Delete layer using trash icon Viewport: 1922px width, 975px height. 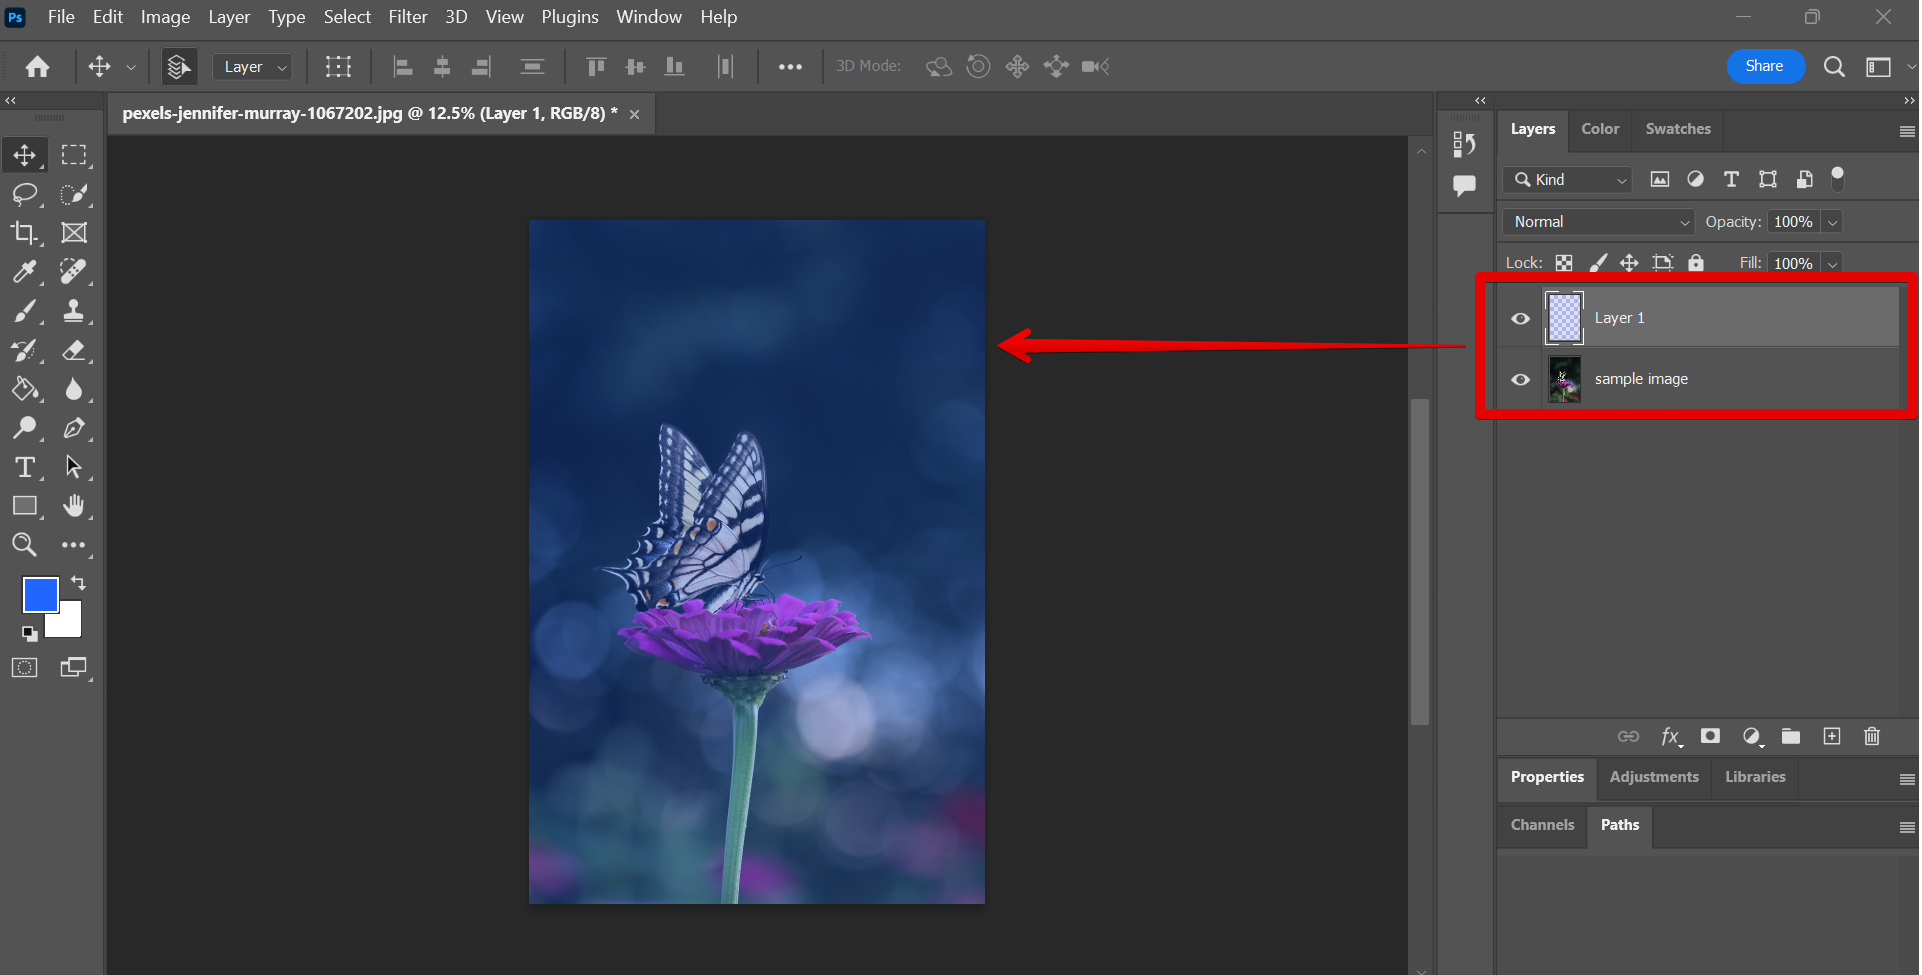click(1872, 737)
